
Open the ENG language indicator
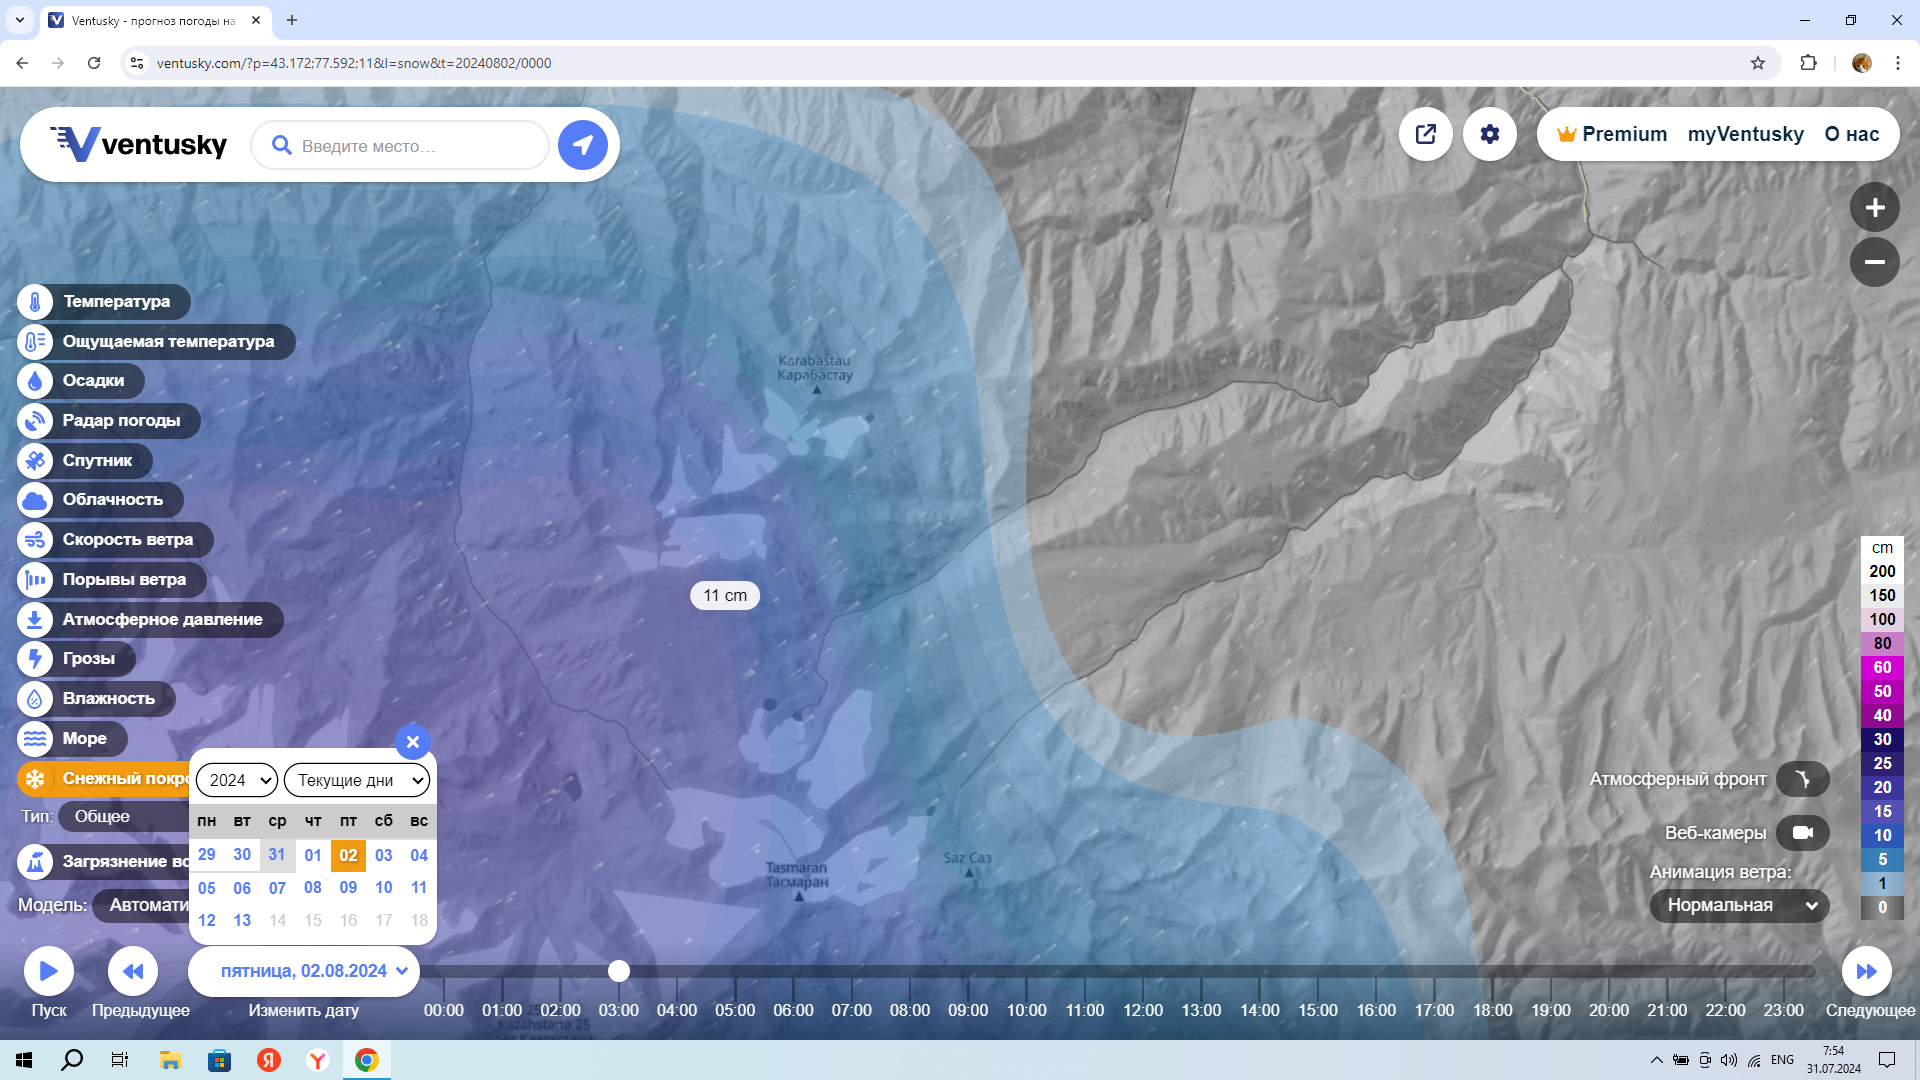(1782, 1060)
